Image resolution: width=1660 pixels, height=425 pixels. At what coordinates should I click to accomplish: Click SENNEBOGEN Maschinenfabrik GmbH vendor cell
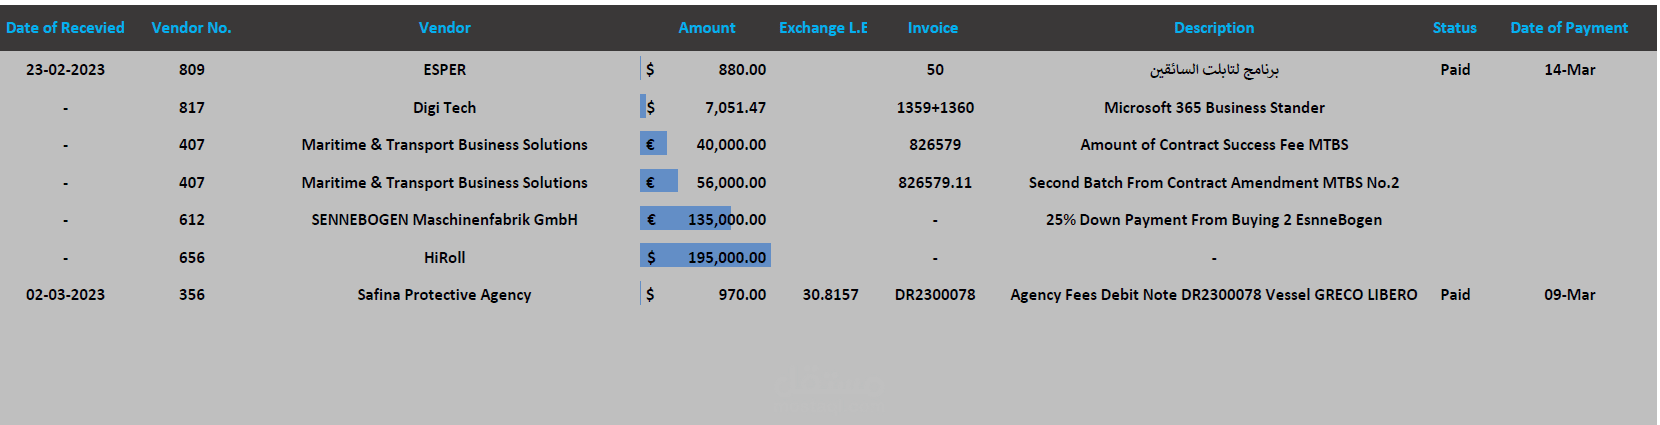(444, 220)
